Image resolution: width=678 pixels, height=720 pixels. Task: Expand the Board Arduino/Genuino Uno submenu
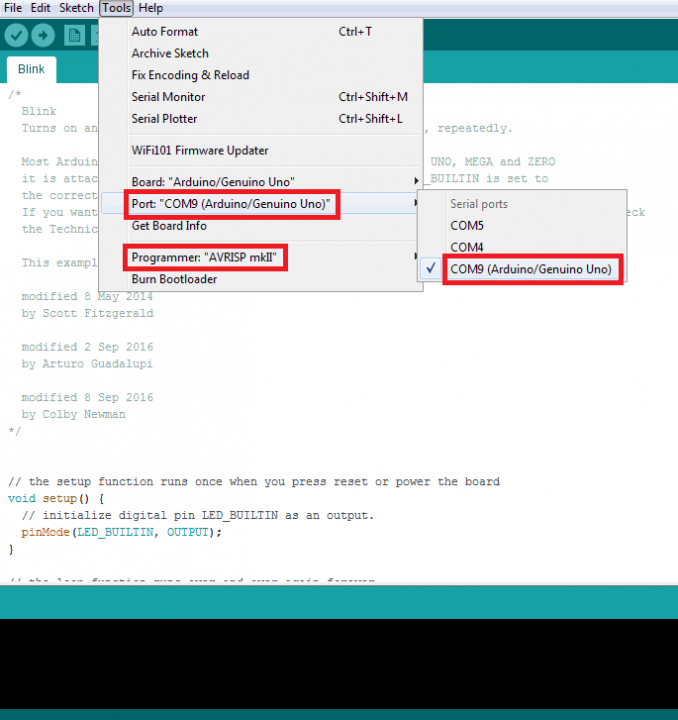pos(261,182)
